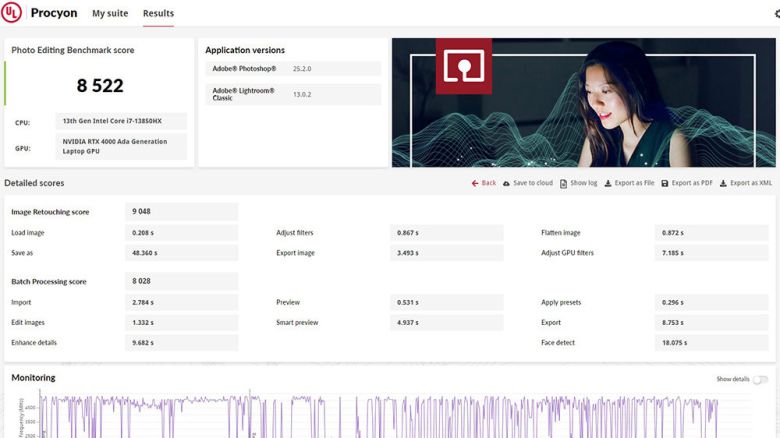Click the Export as File download icon

click(608, 183)
